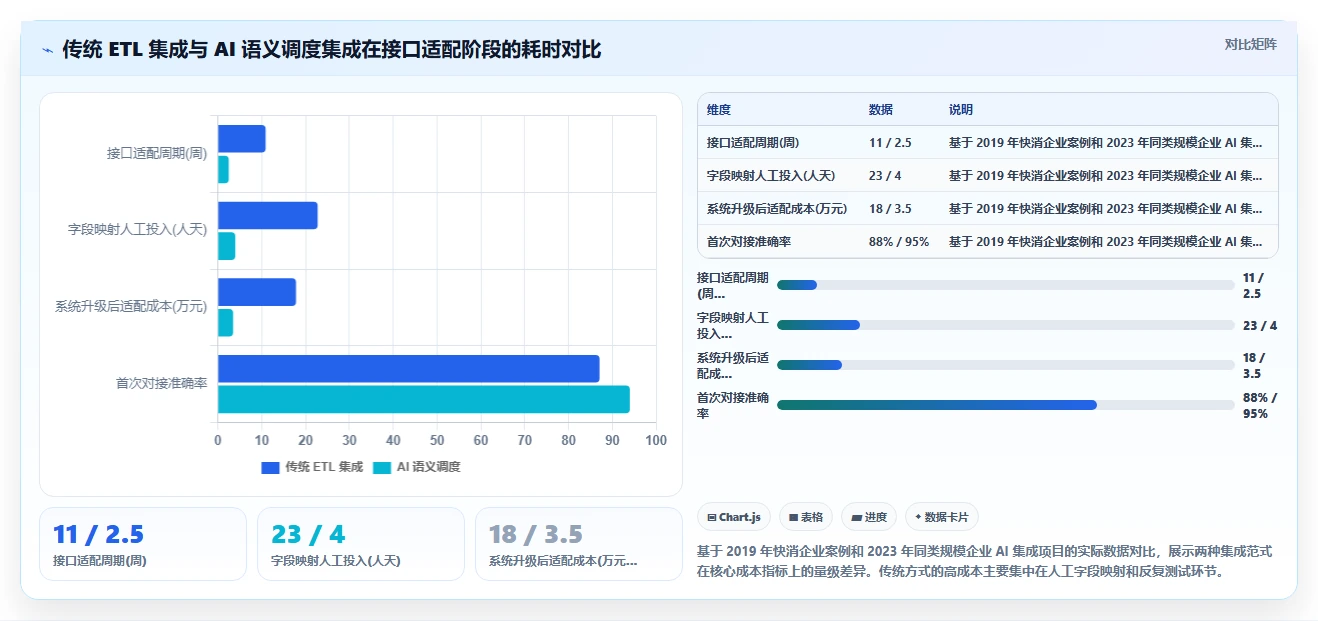This screenshot has width=1318, height=621.
Task: Click the blue ETL bar for 字段映射人工投入
Action: point(268,215)
